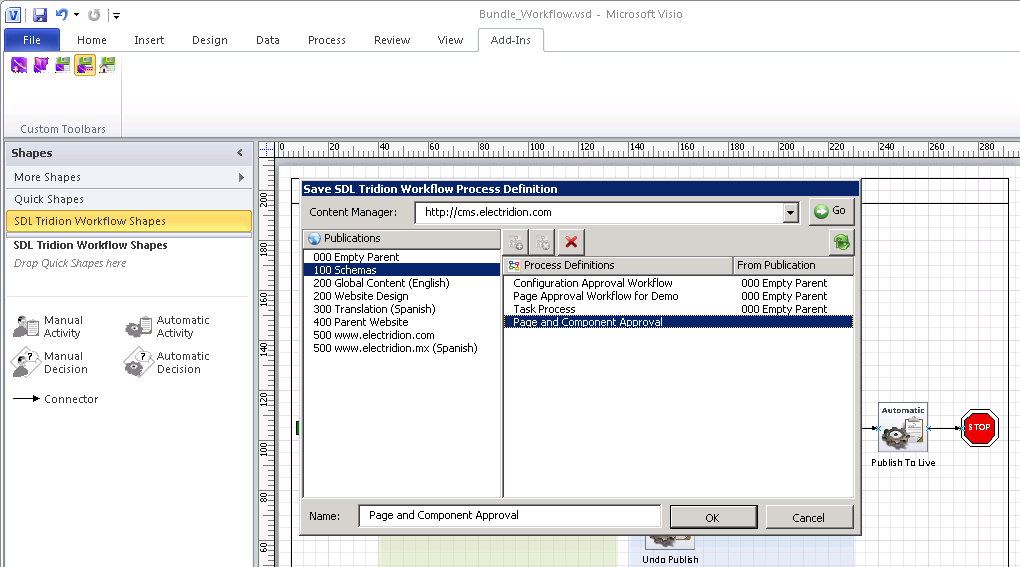Select 400 Parent Website publication
This screenshot has width=1020, height=567.
tap(361, 322)
